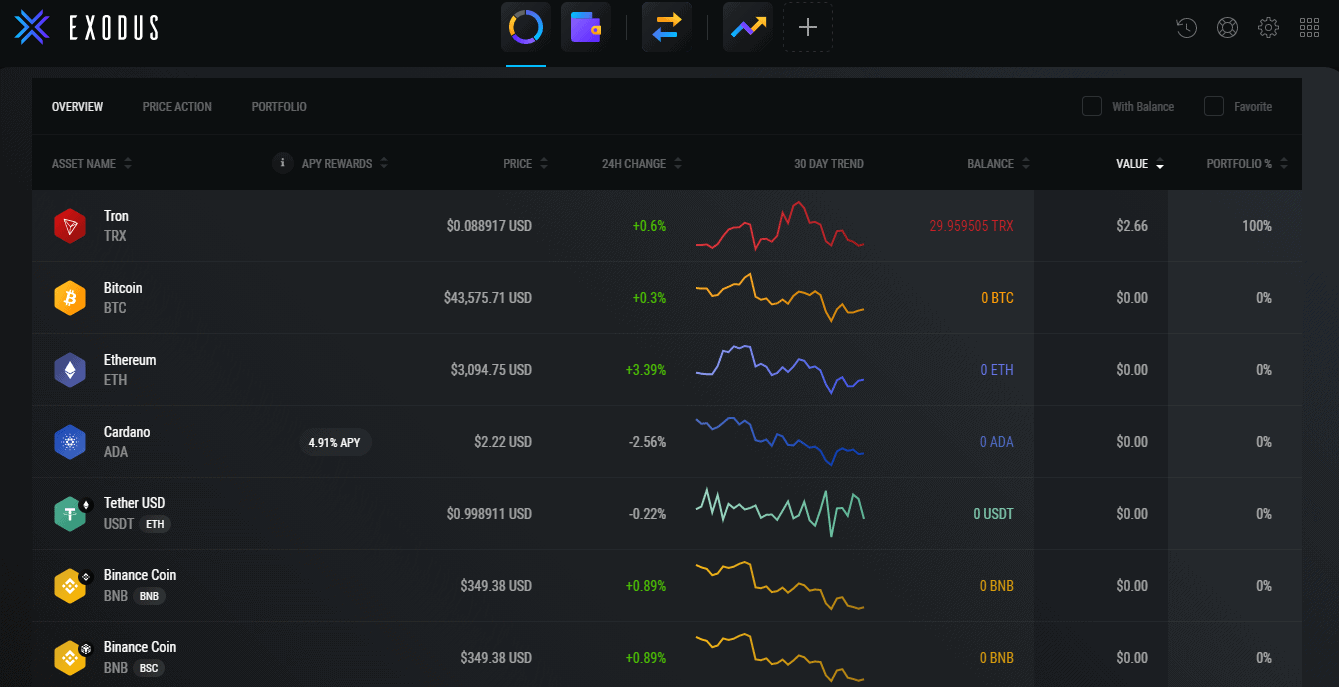The width and height of the screenshot is (1339, 687).
Task: Click the APY rewards info icon
Action: coord(283,163)
